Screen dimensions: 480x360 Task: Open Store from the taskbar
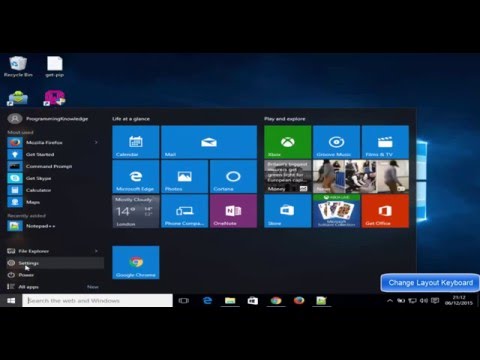pyautogui.click(x=253, y=301)
